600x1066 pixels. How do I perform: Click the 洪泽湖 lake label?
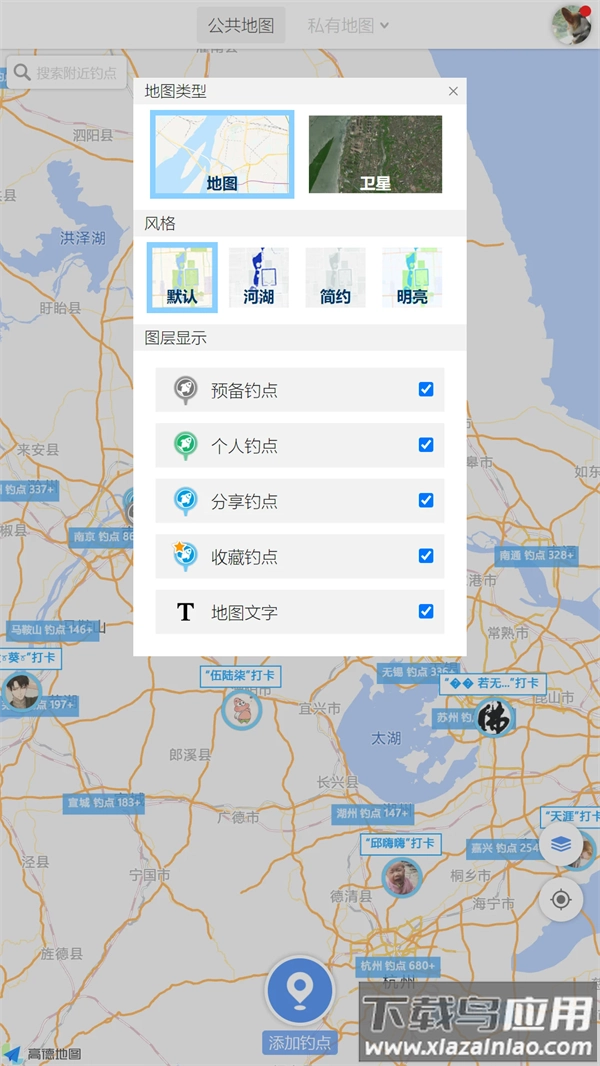point(83,238)
